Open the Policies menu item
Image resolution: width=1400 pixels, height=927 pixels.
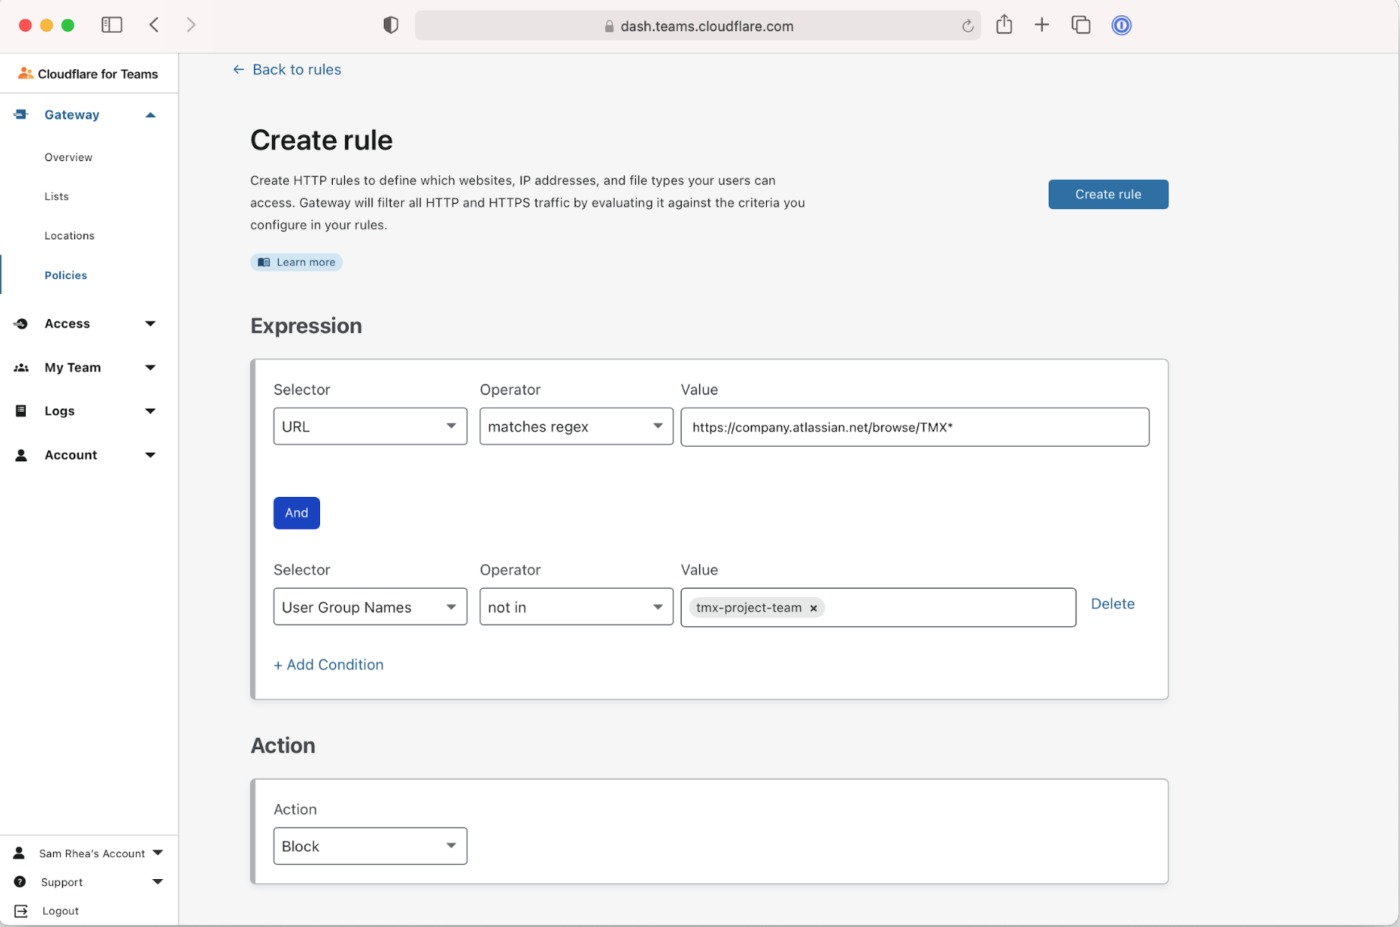tap(66, 275)
